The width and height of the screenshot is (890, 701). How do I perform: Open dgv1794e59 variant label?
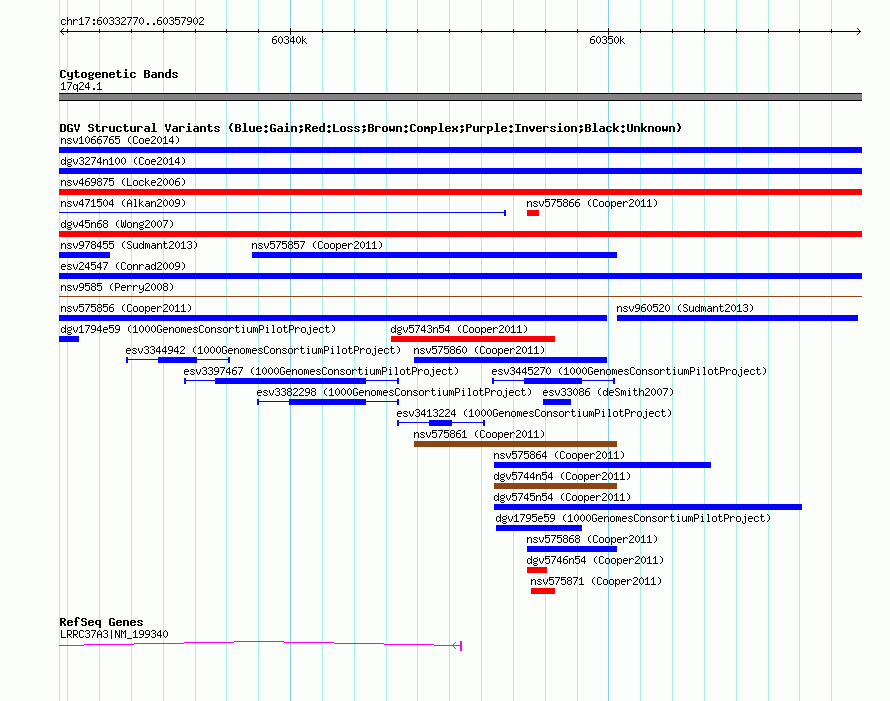click(x=198, y=329)
